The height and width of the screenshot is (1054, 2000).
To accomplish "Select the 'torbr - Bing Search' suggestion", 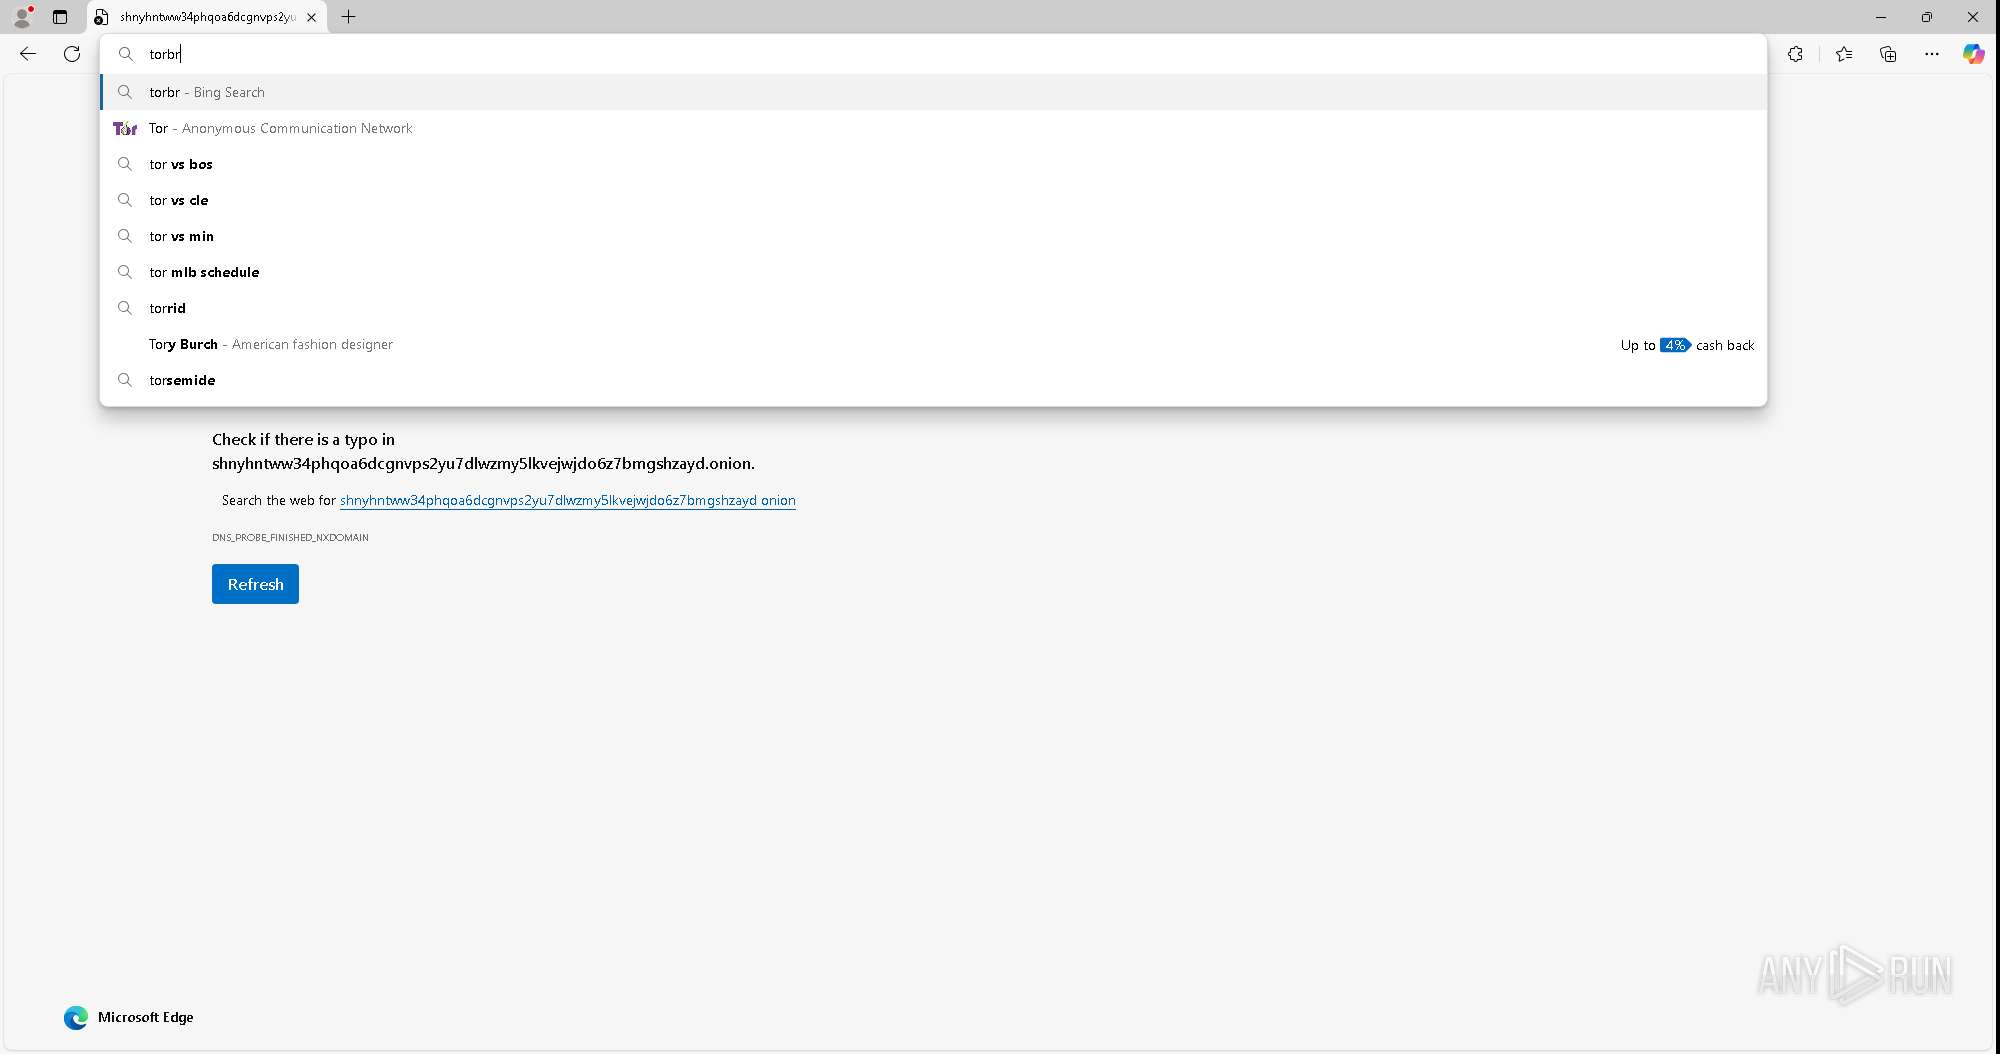I will click(x=933, y=92).
